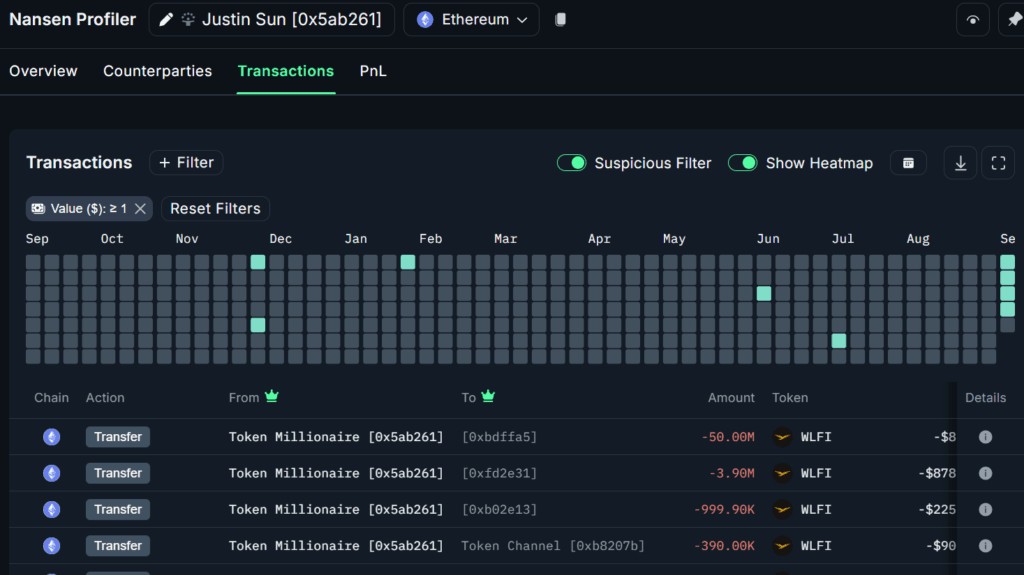Open recipient address [0xfd2e31]
This screenshot has width=1024, height=575.
coord(499,473)
